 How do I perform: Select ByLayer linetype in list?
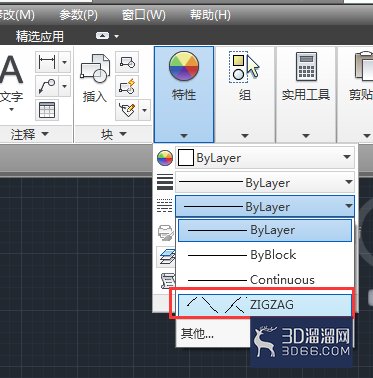click(265, 230)
